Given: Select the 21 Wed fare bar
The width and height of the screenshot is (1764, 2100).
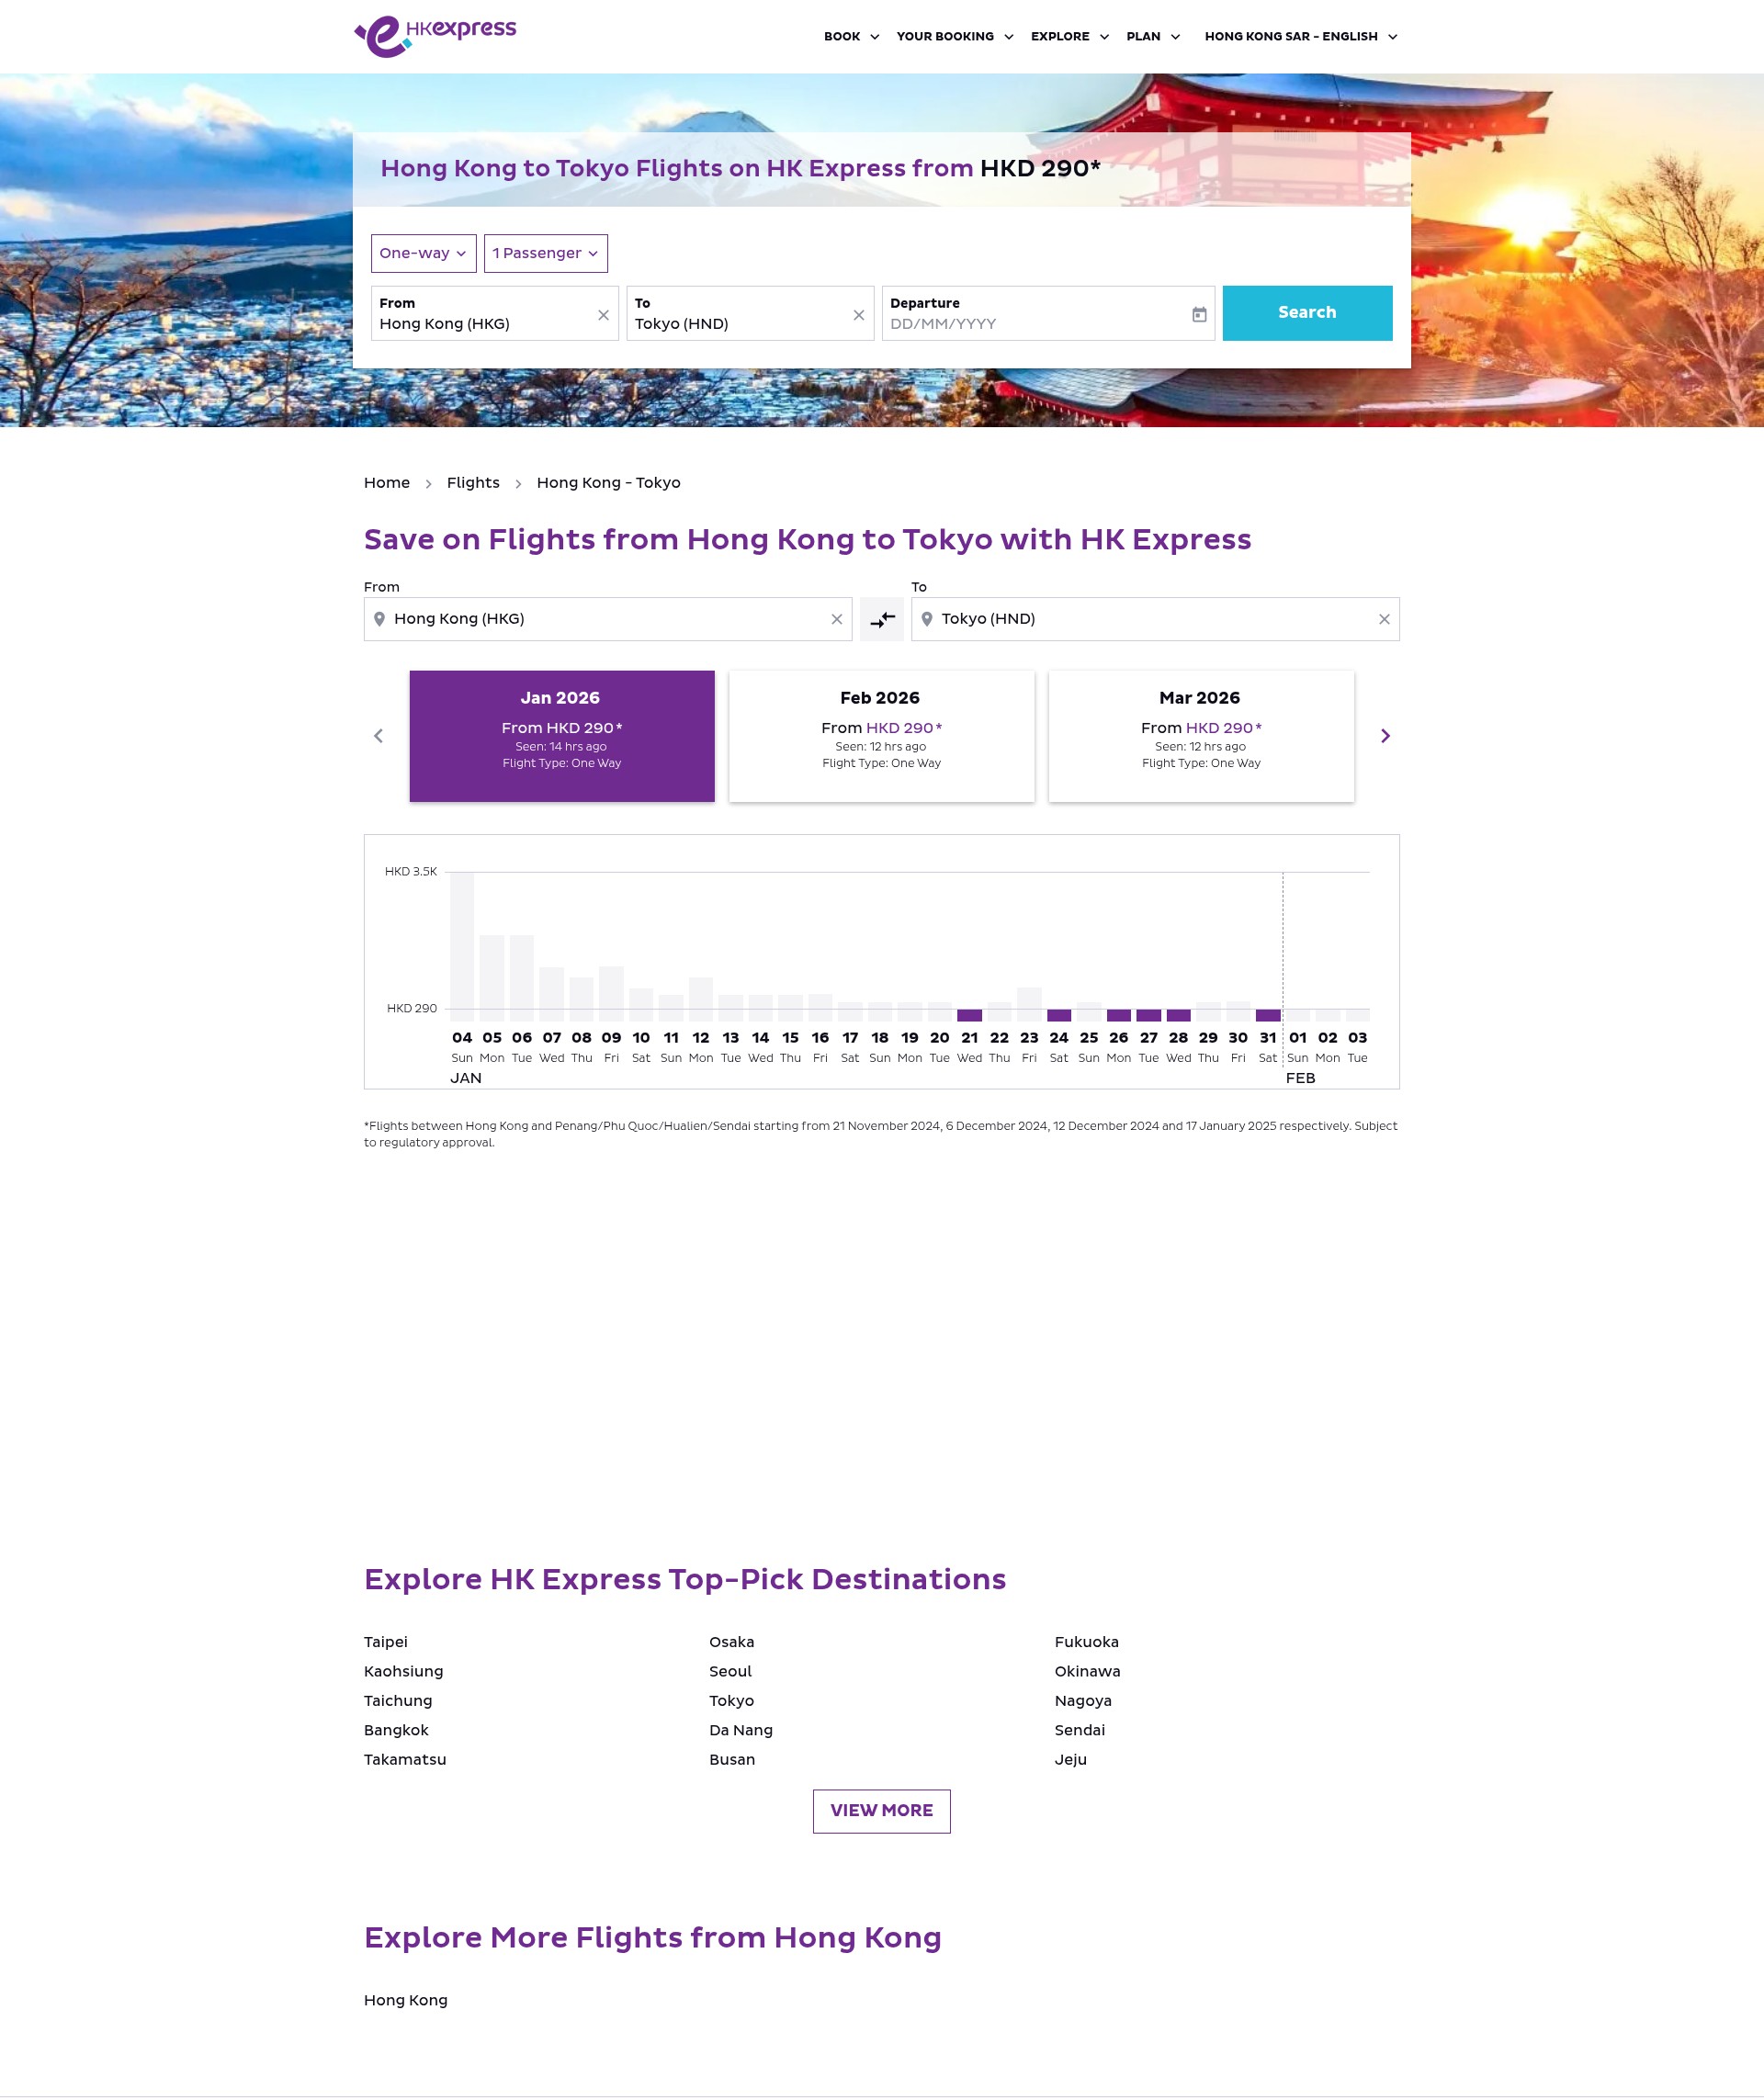Looking at the screenshot, I should click(969, 1015).
